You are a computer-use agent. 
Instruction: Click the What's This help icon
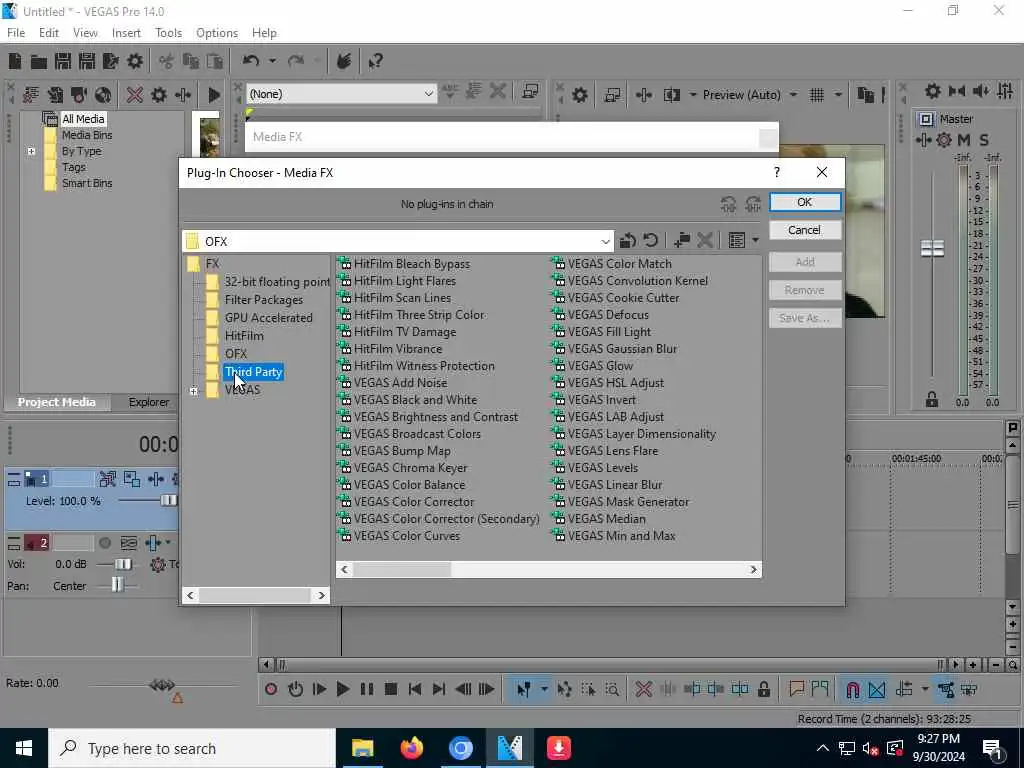point(375,61)
